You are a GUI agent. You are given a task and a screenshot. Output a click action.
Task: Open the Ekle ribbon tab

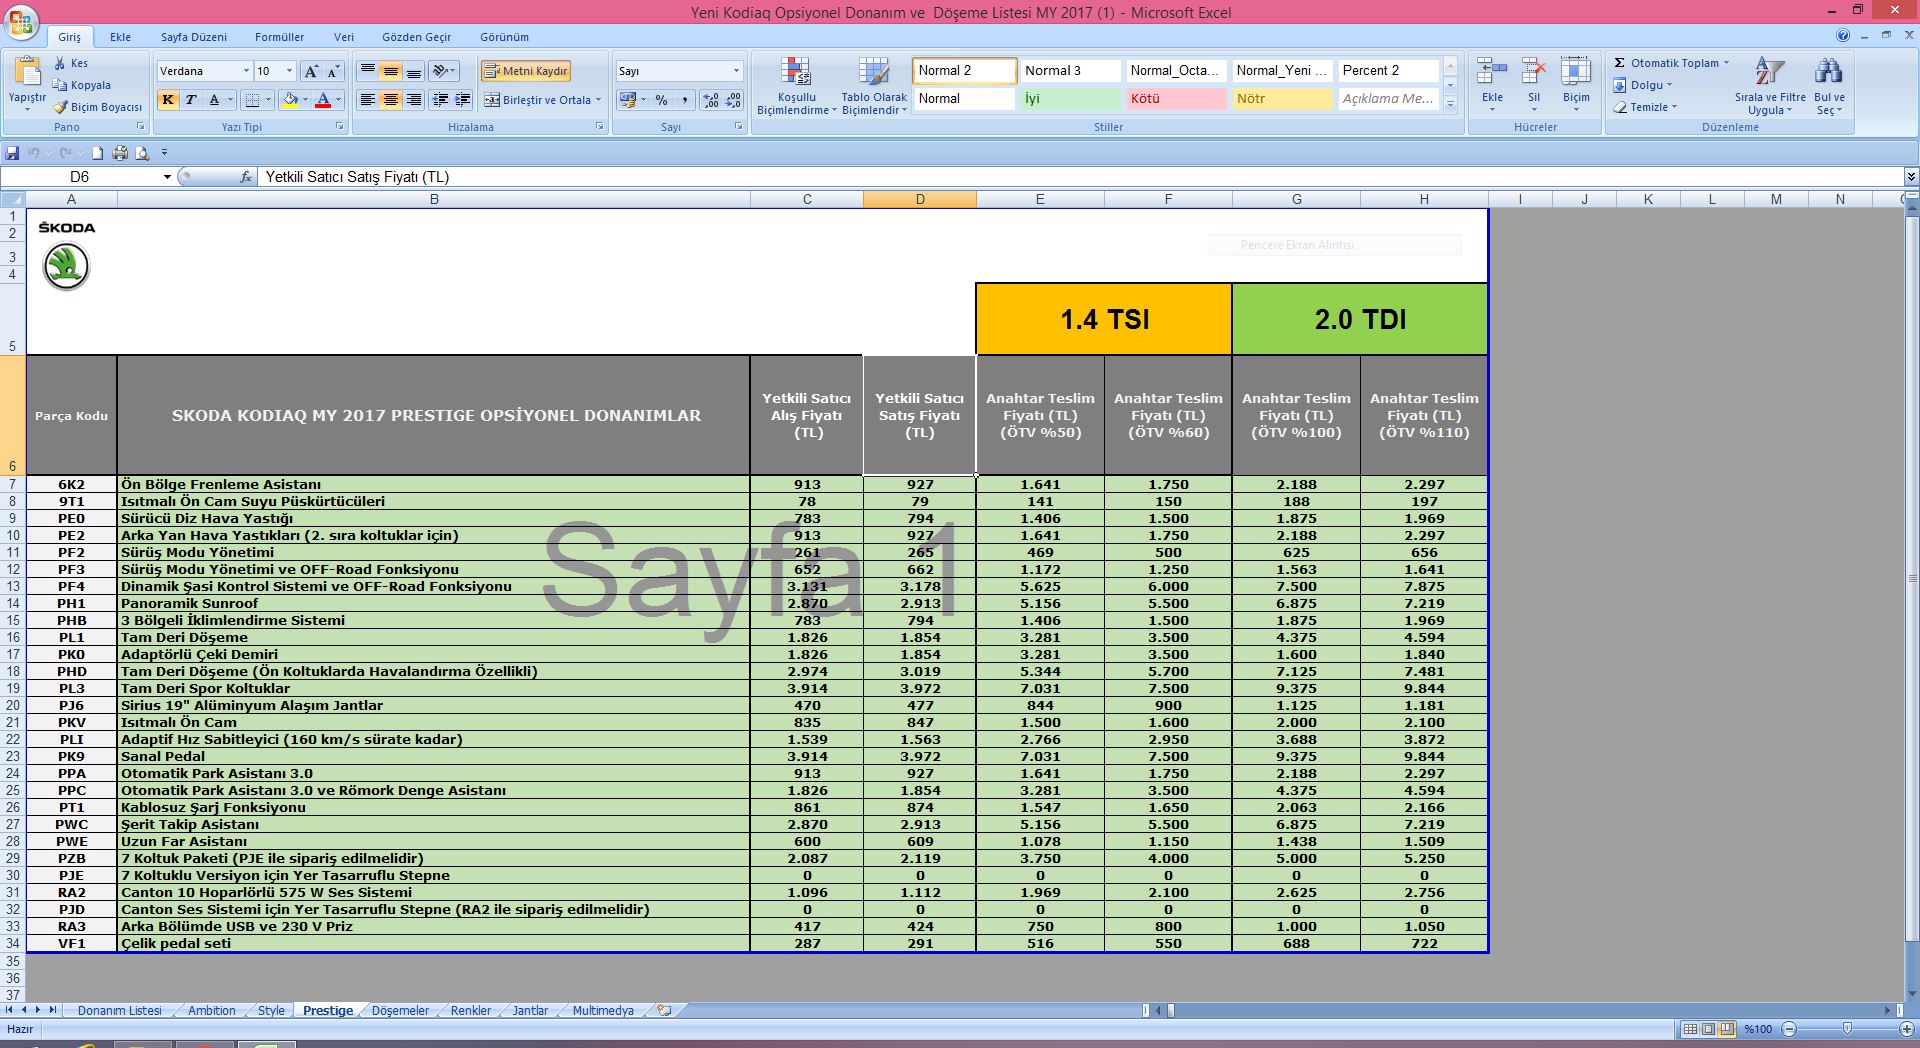click(x=120, y=37)
